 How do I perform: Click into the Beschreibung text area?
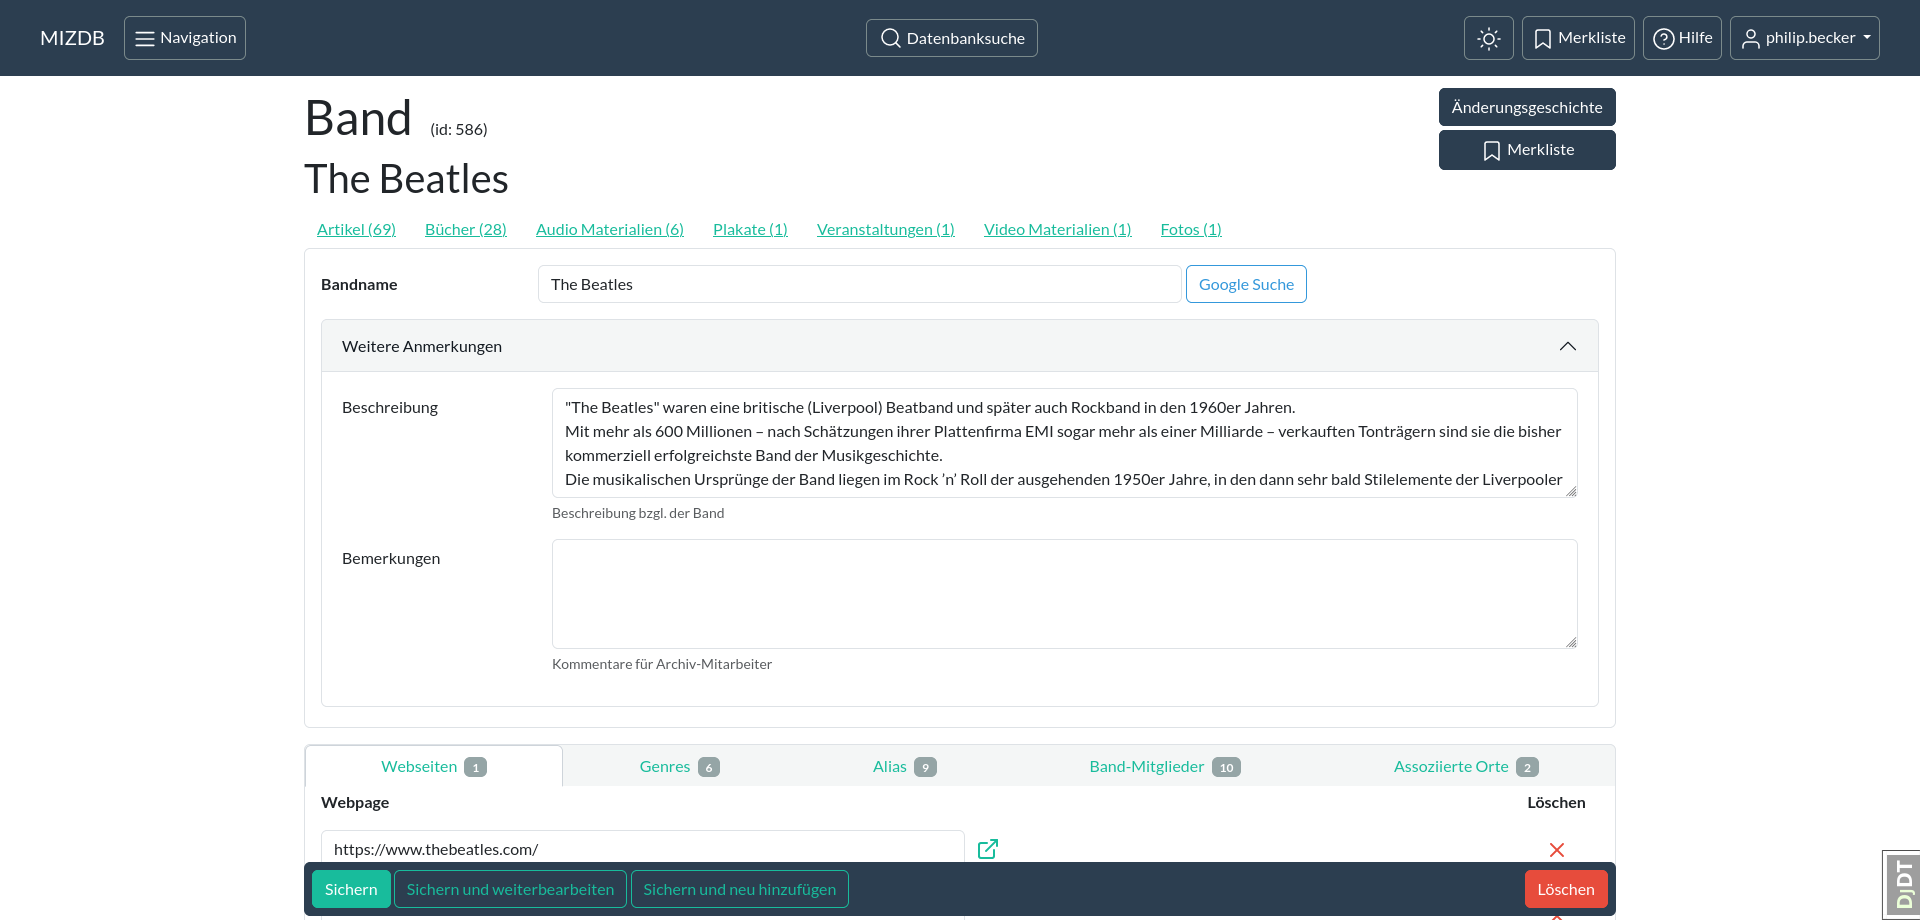click(x=1065, y=443)
